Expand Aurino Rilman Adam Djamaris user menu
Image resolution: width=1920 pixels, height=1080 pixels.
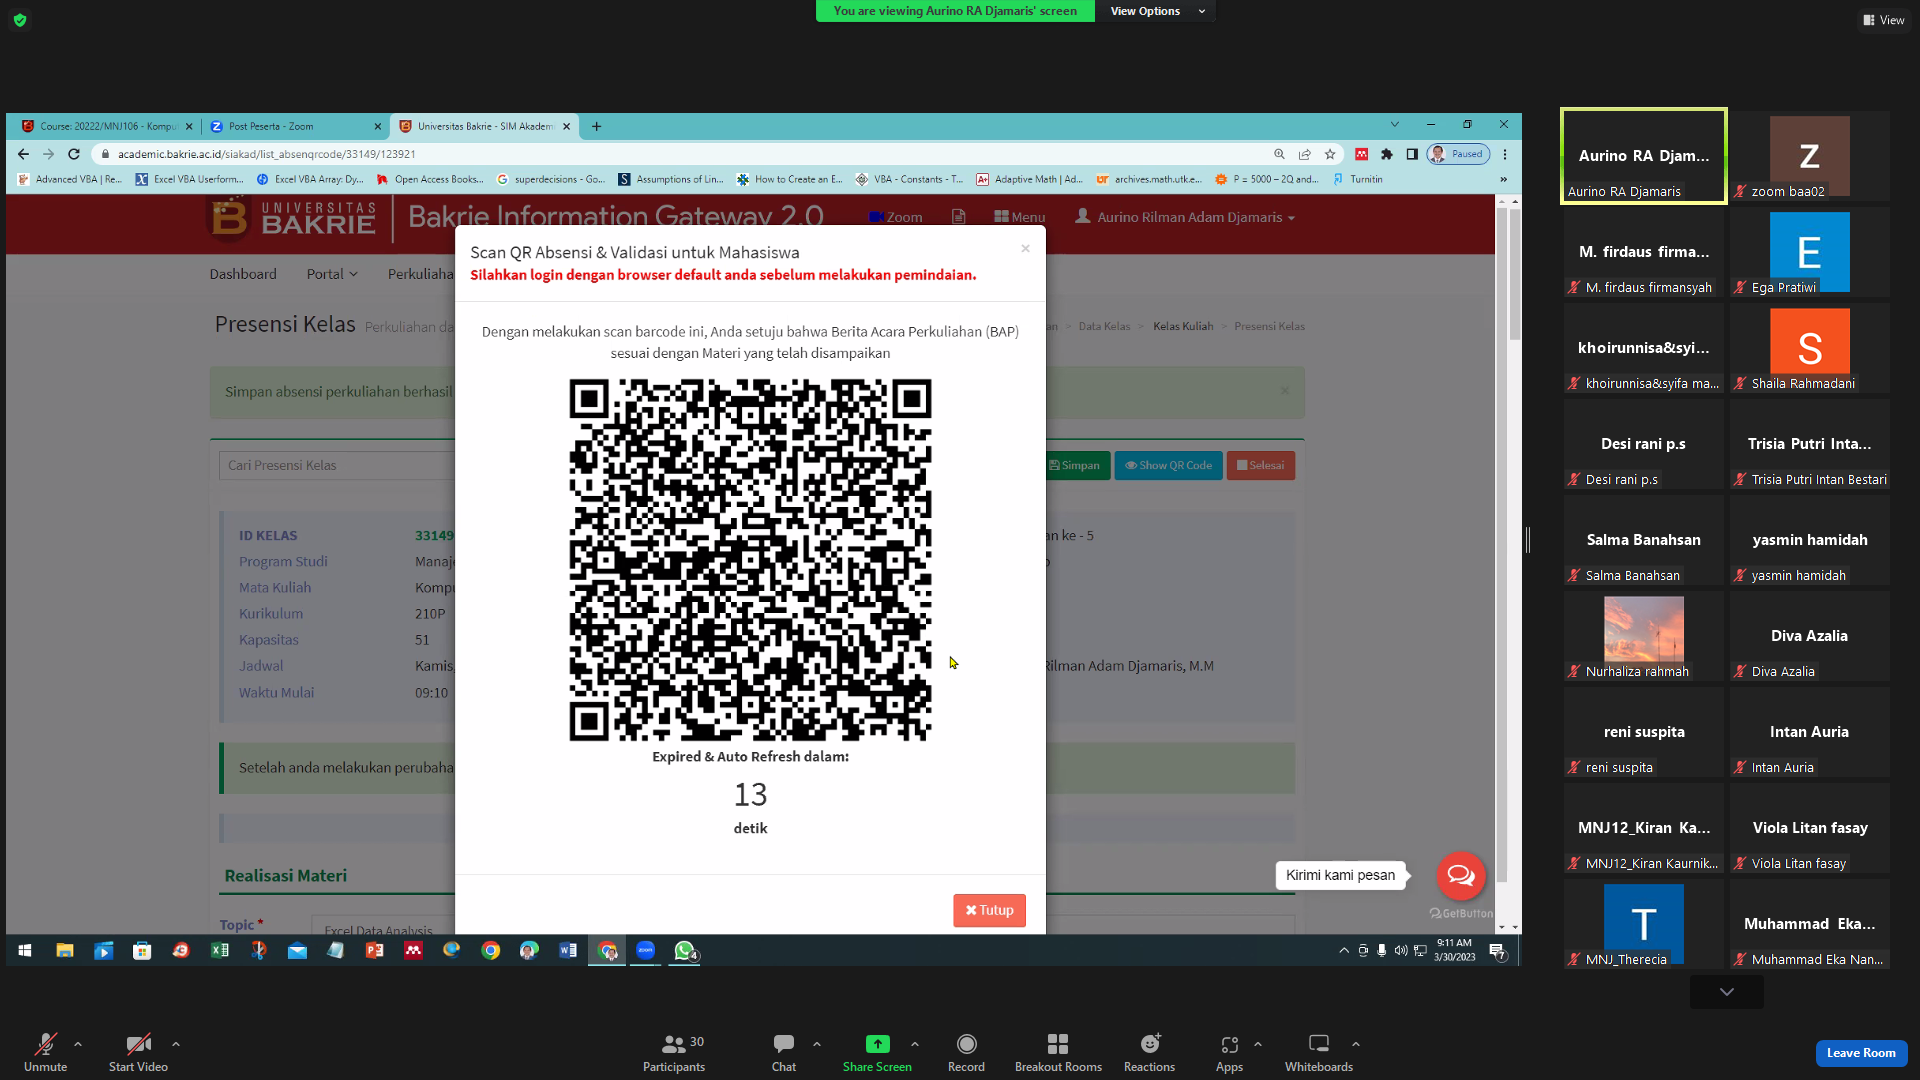[1185, 217]
